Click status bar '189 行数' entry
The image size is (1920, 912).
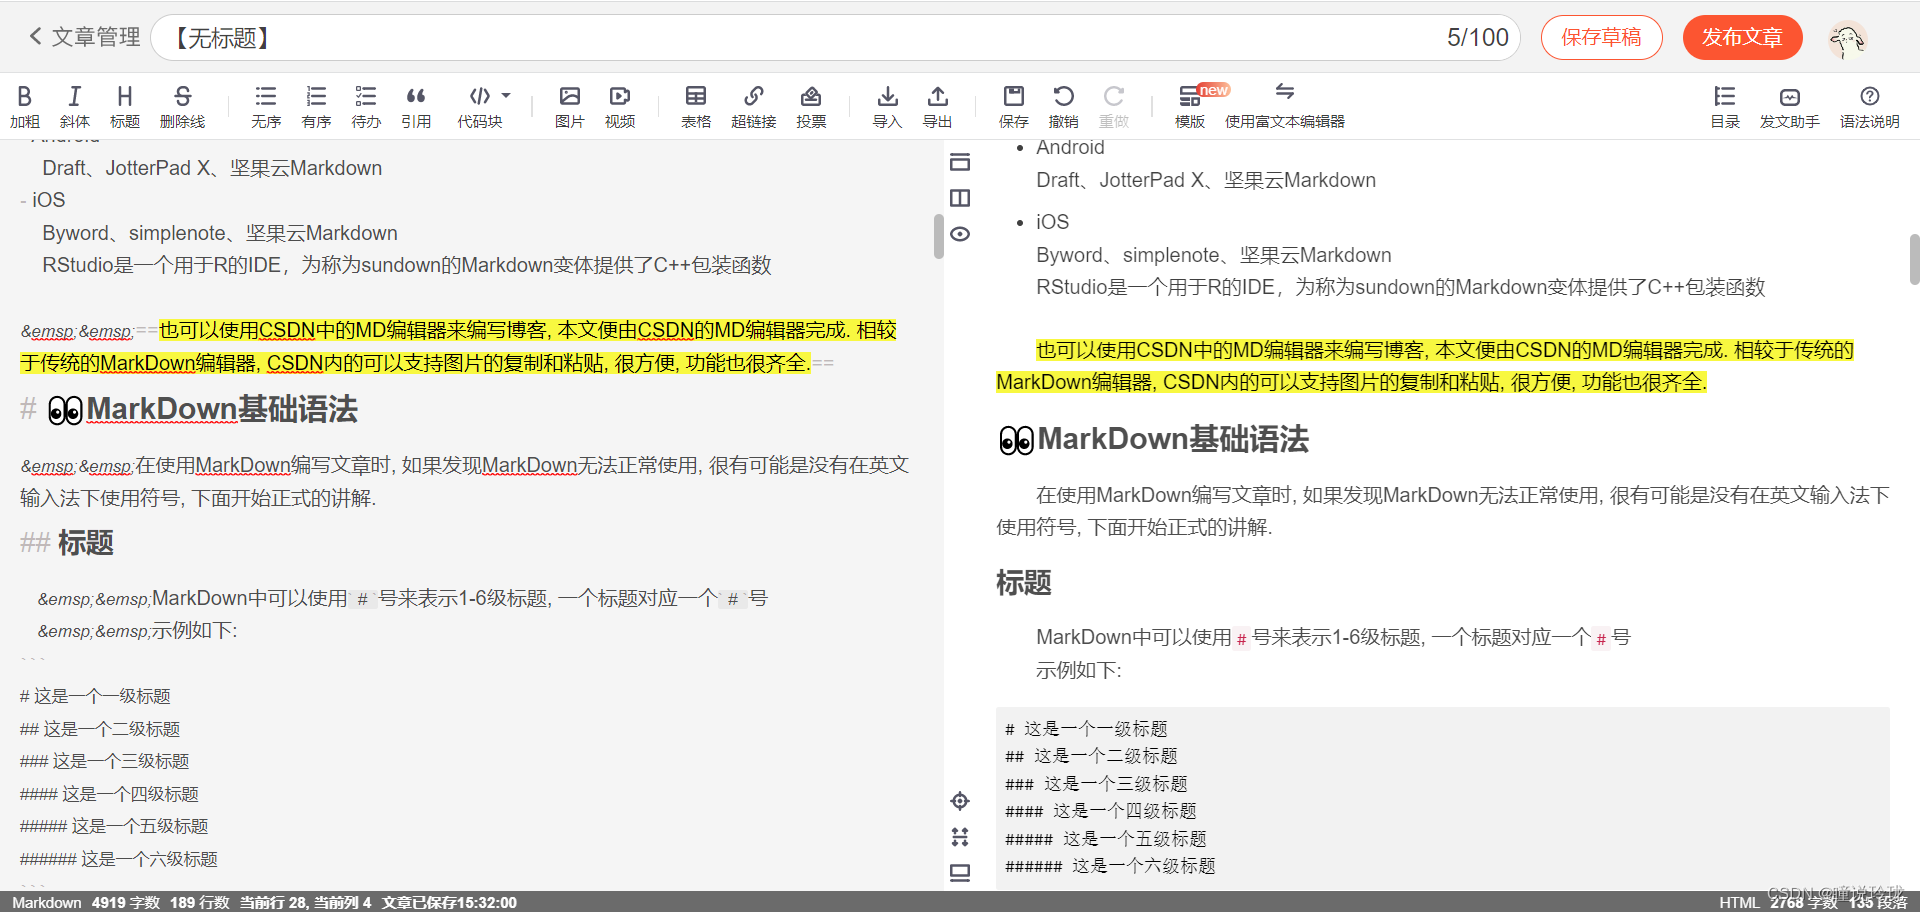(200, 902)
